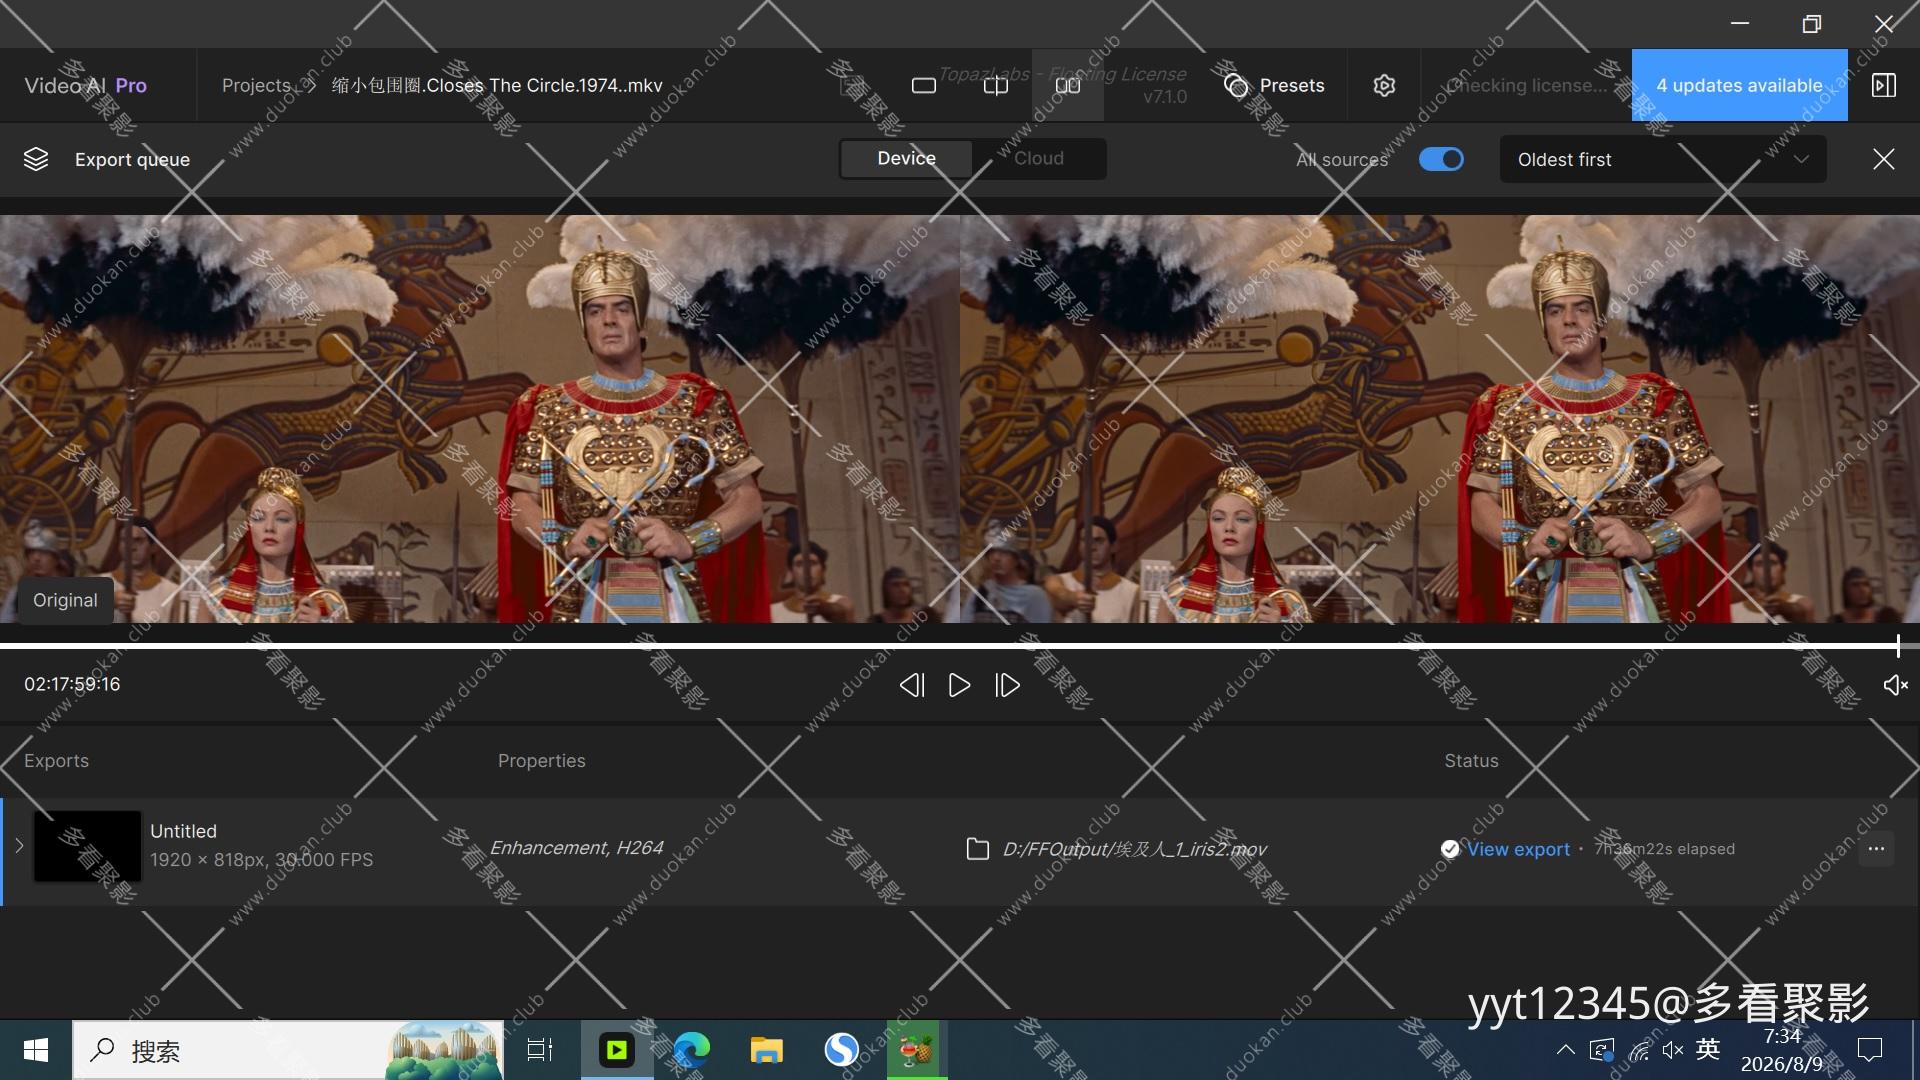This screenshot has height=1080, width=1920.
Task: Click the Untitled export name
Action: pyautogui.click(x=183, y=831)
